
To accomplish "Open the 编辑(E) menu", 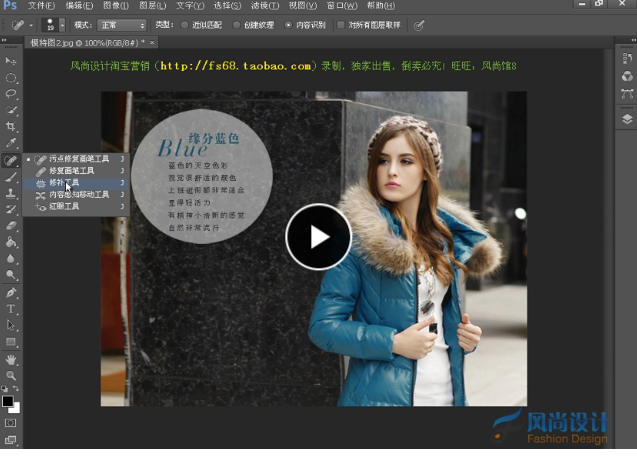I will 79,6.
